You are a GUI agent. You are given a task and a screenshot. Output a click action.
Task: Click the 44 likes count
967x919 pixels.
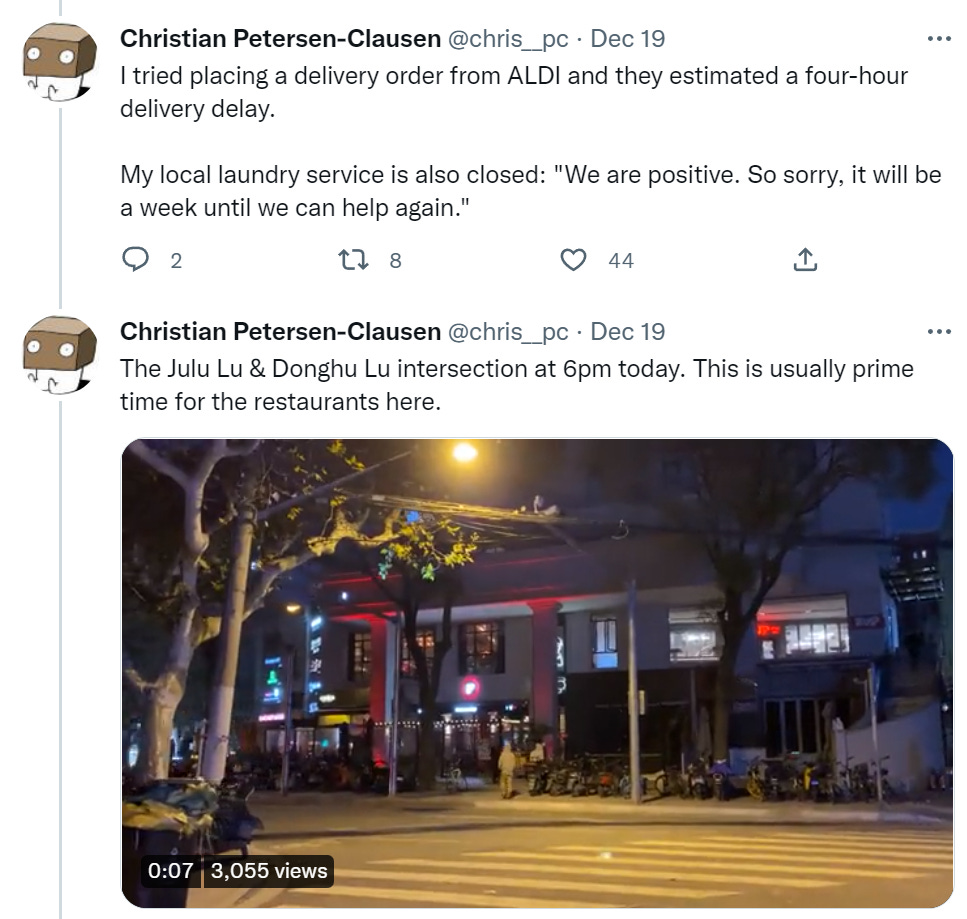click(x=621, y=261)
